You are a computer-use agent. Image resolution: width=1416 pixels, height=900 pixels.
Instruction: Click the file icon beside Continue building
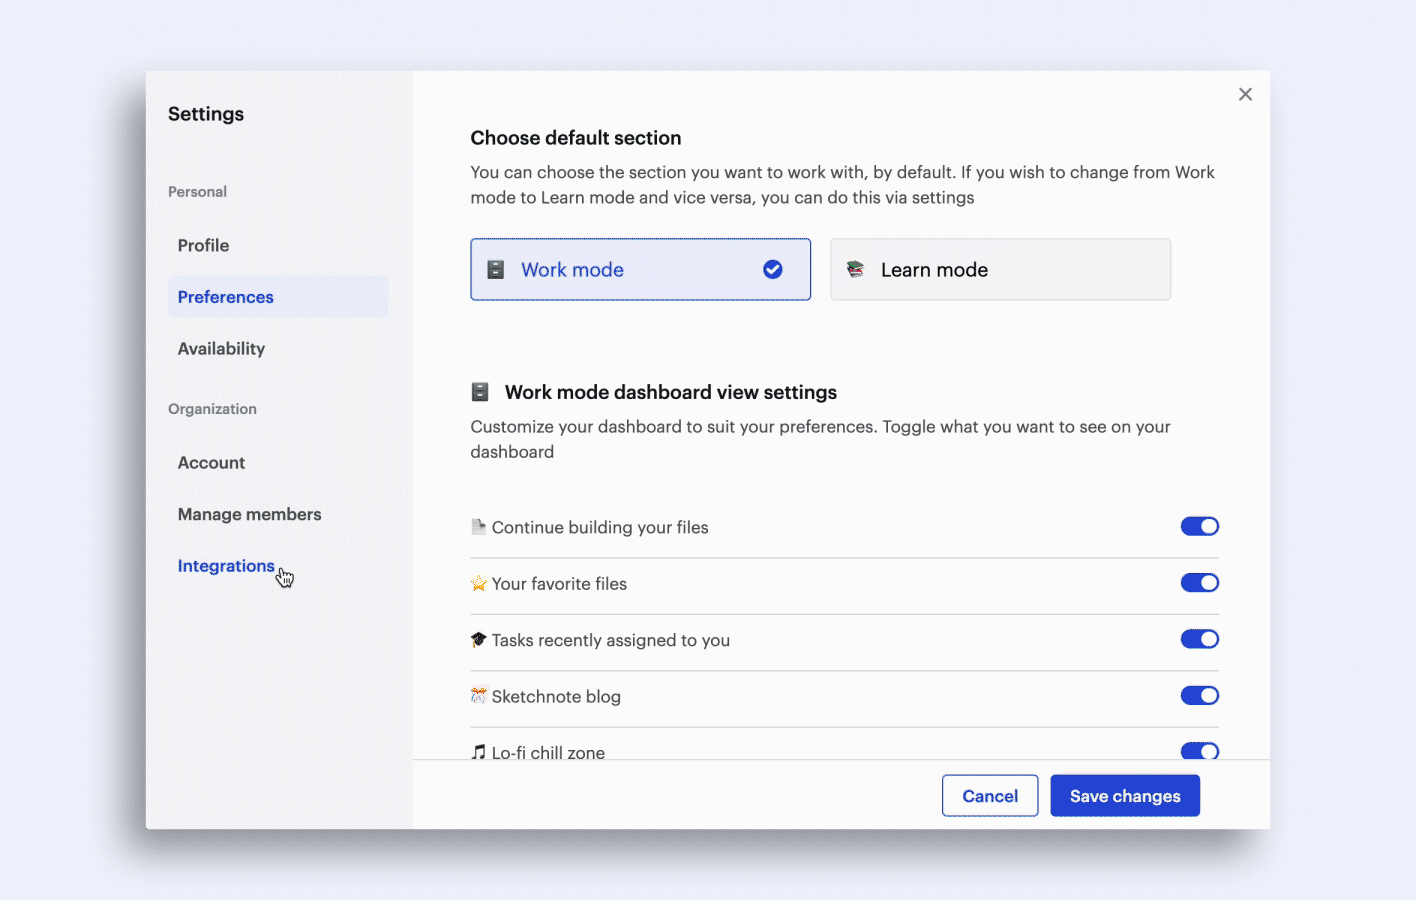click(x=478, y=527)
